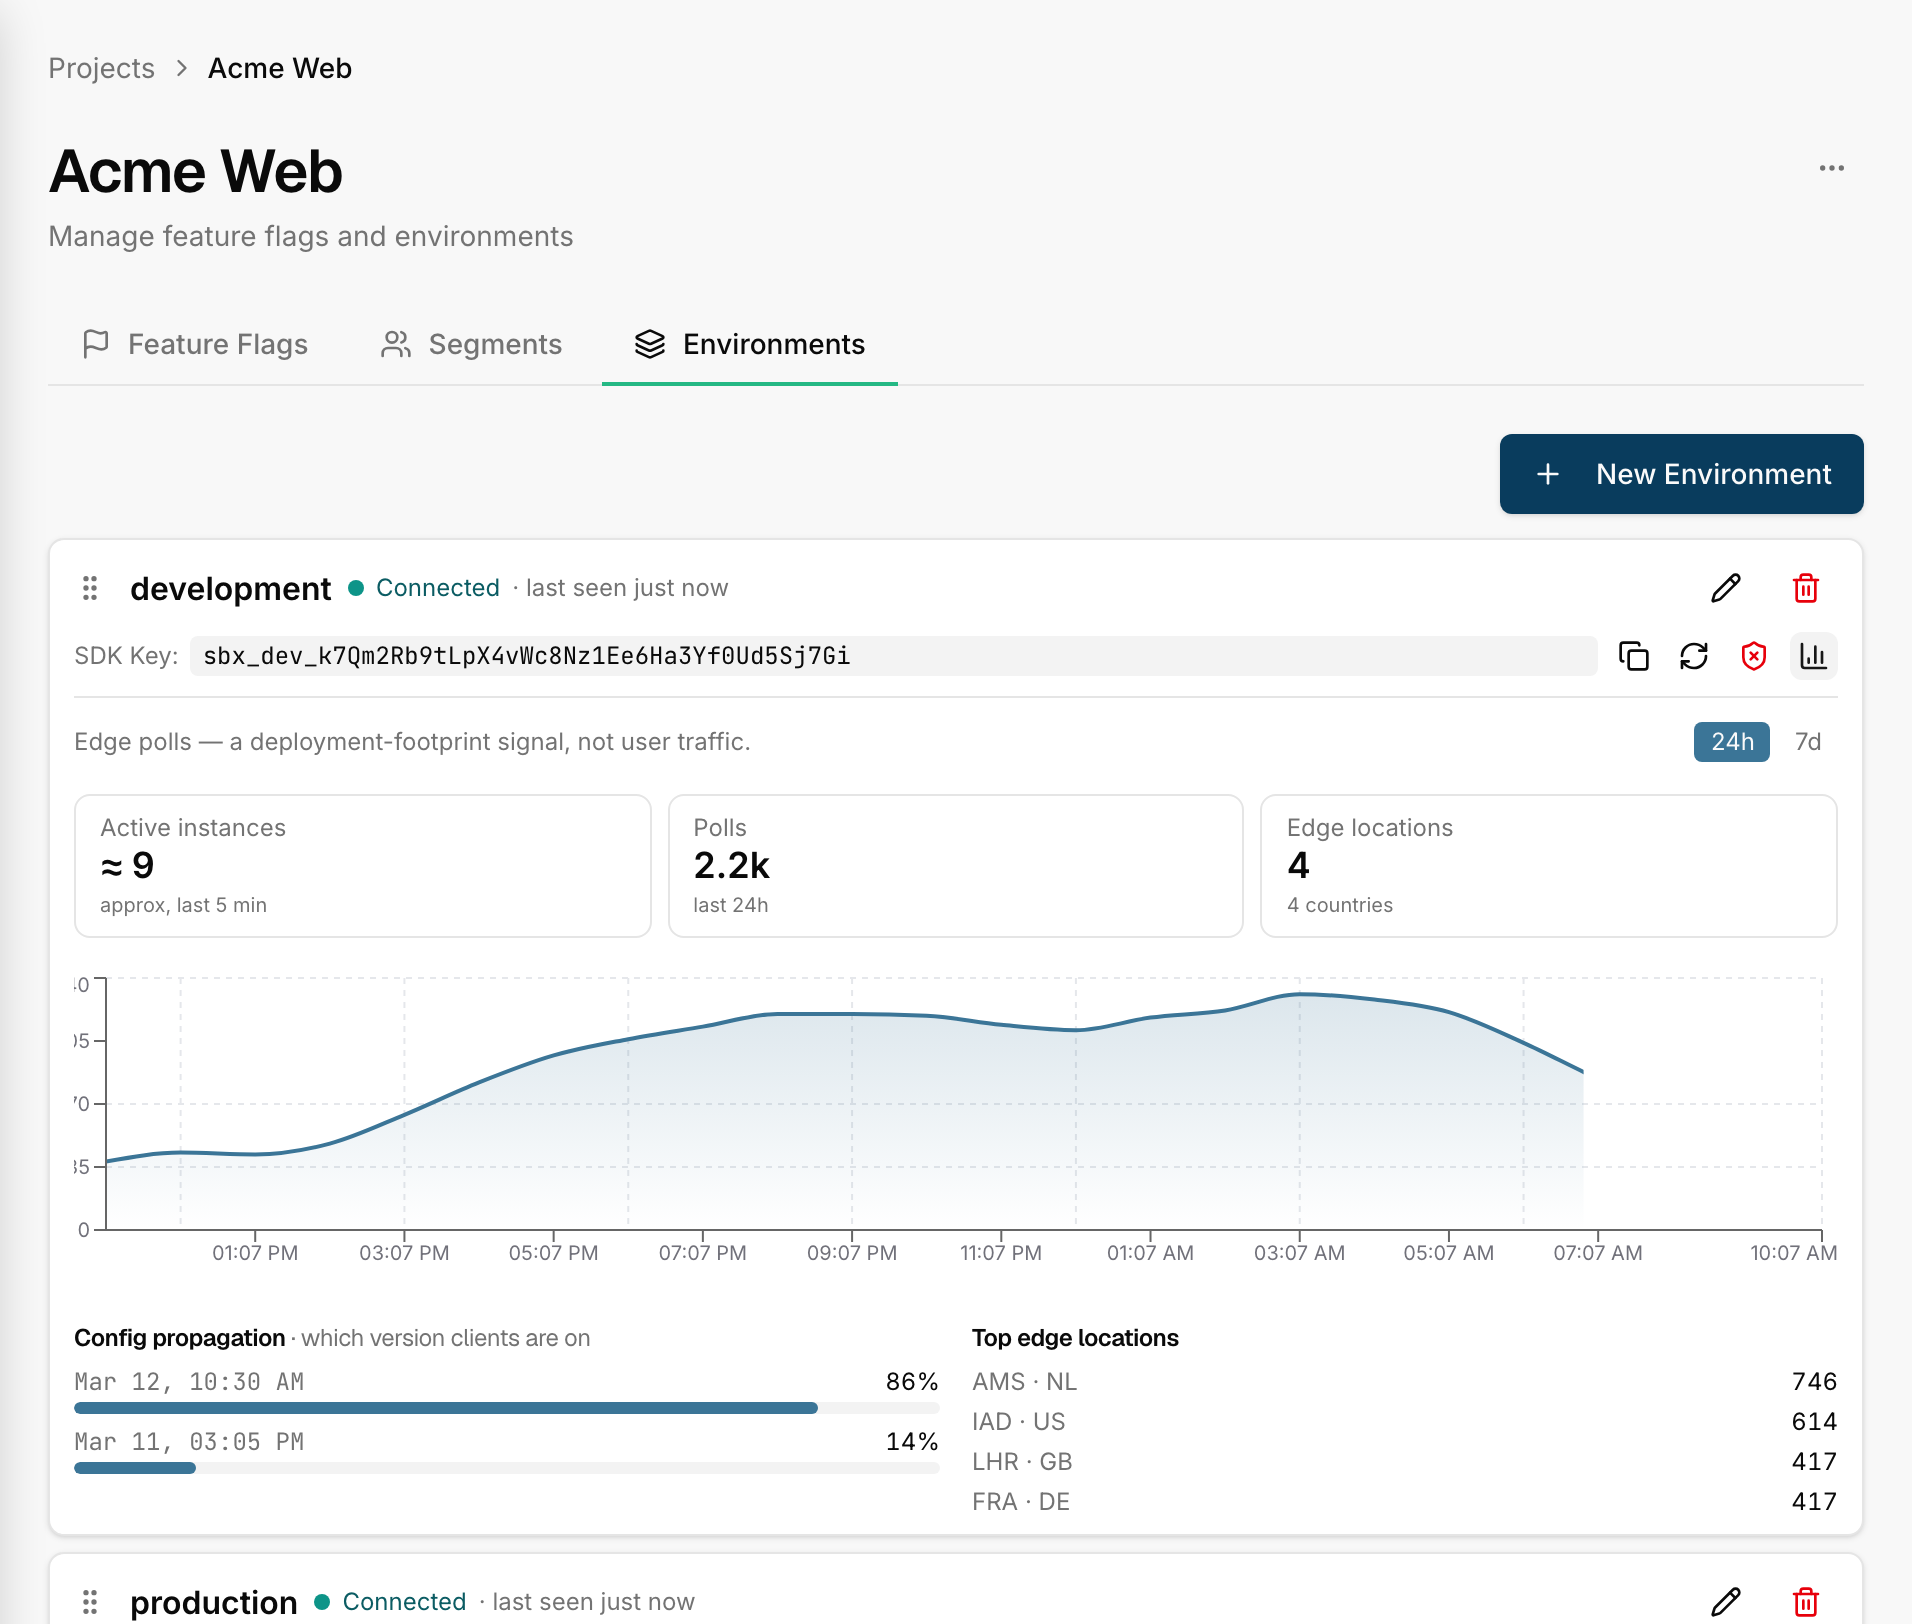Edit the production environment
1912x1624 pixels.
point(1726,1602)
